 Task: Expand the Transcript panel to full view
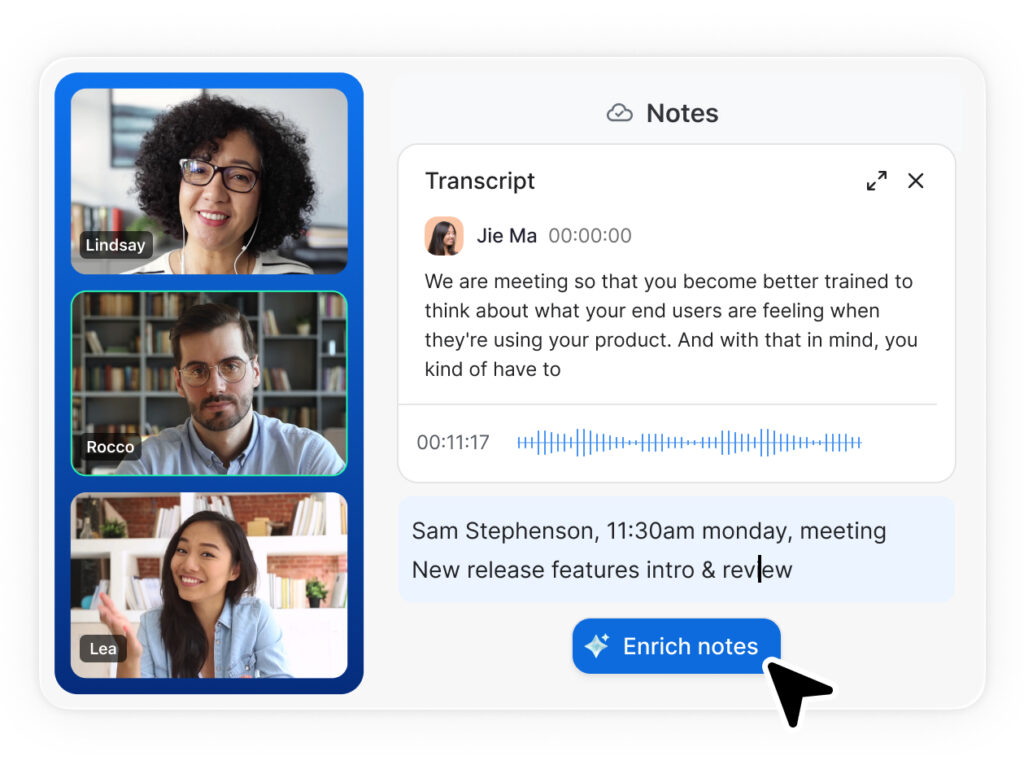click(876, 181)
